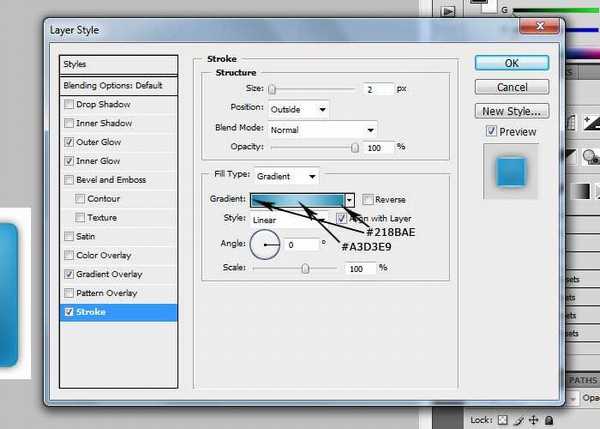Click Lock transparent pixels icon
This screenshot has height=429, width=600.
503,420
